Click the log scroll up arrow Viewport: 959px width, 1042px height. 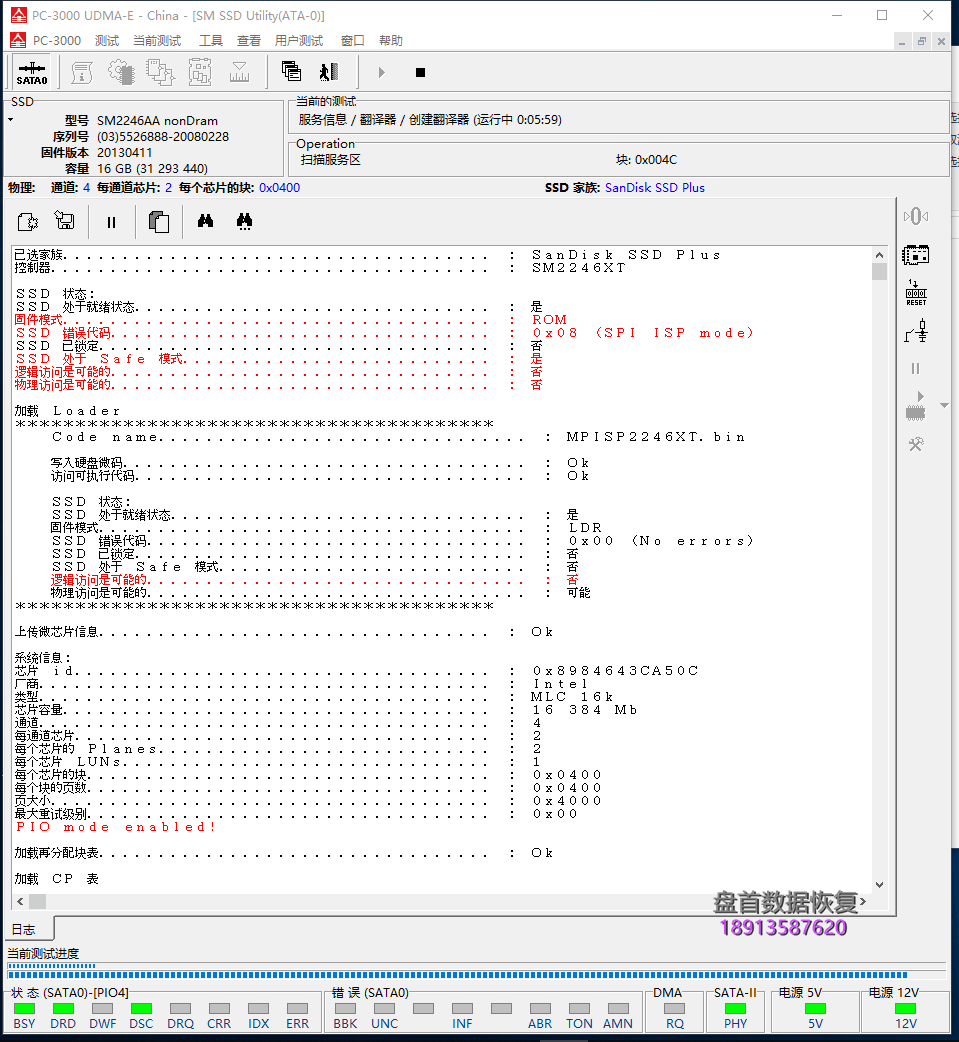click(879, 255)
